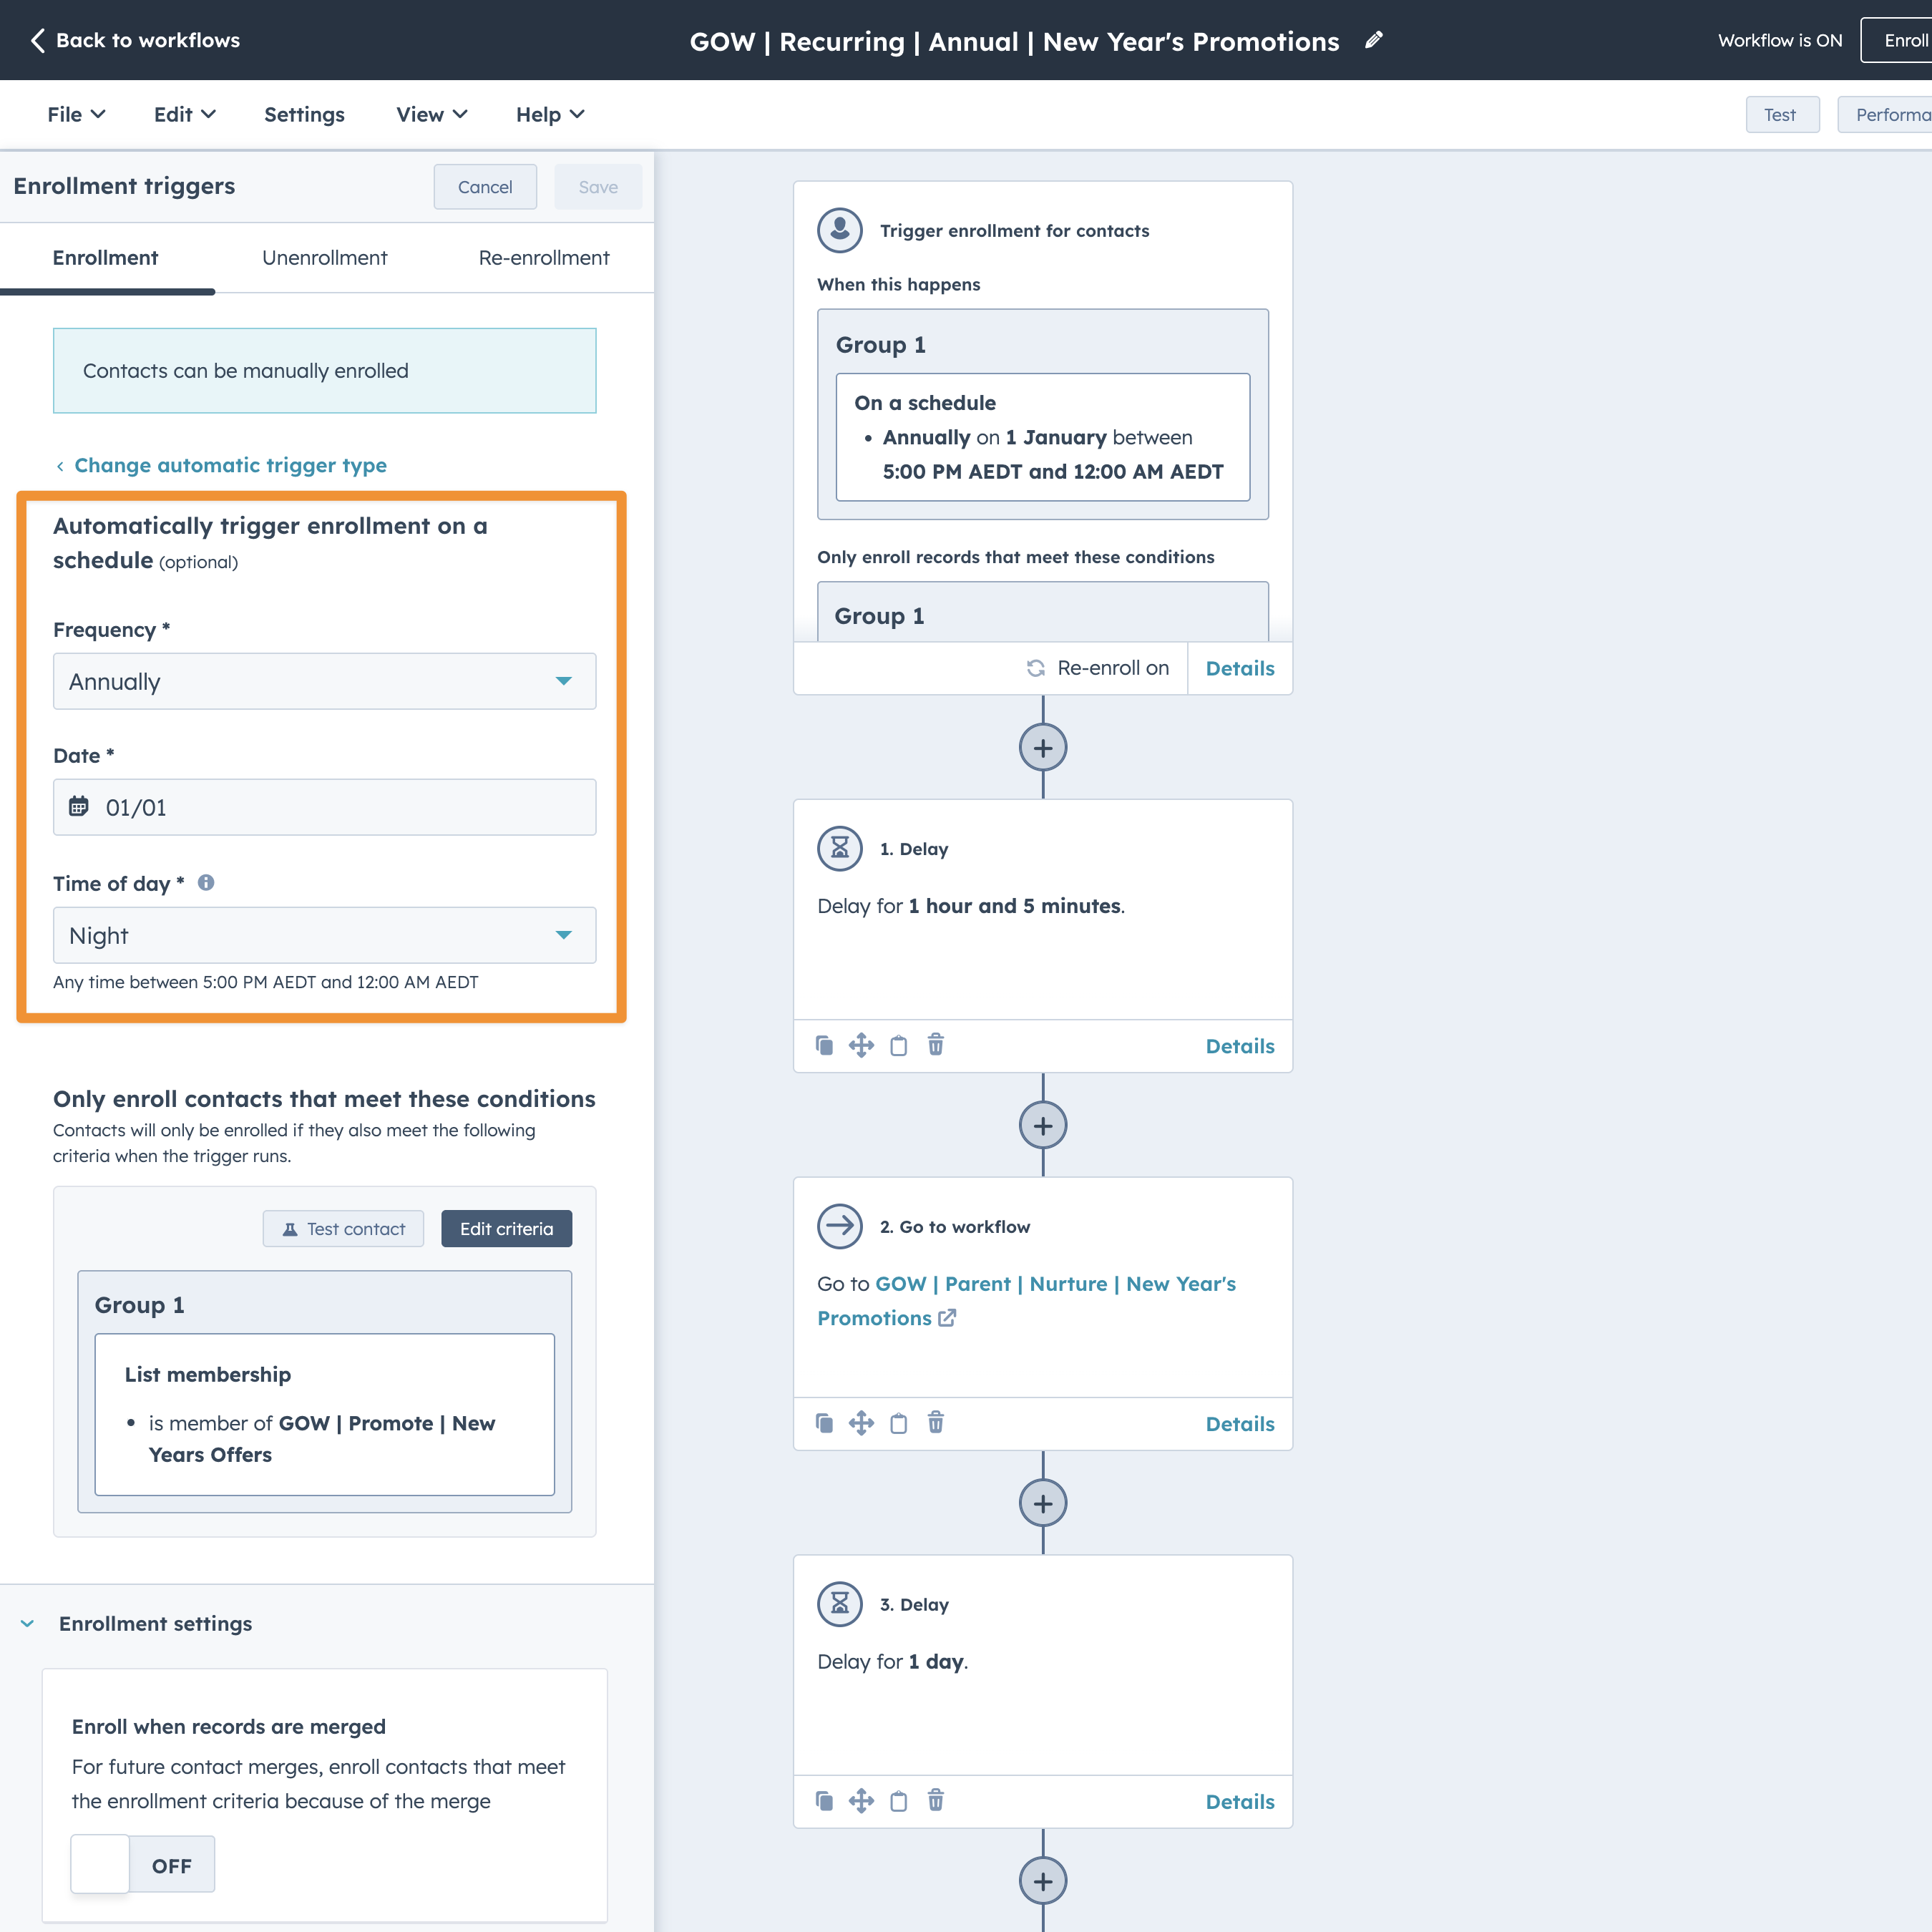
Task: Click the calendar icon in the Date field
Action: (79, 806)
